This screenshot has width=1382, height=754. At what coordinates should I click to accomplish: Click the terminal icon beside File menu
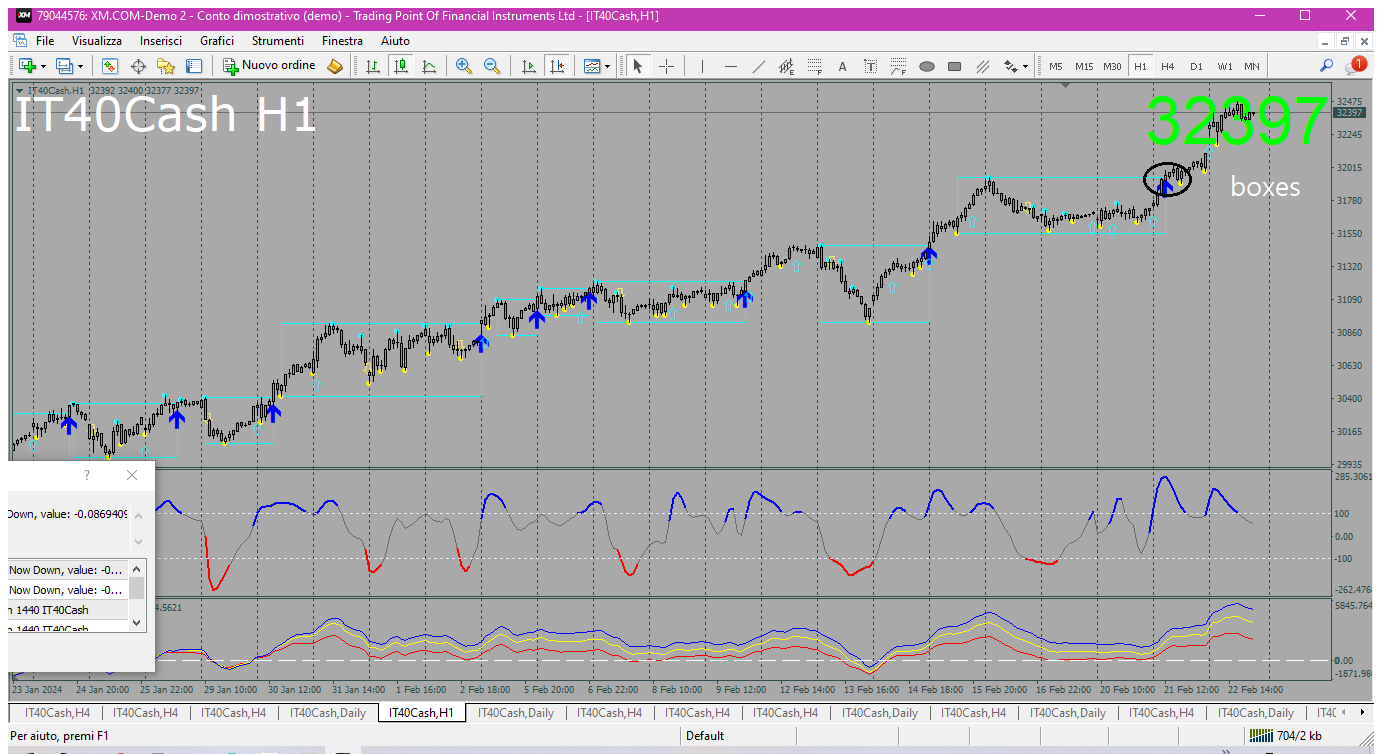pyautogui.click(x=20, y=41)
